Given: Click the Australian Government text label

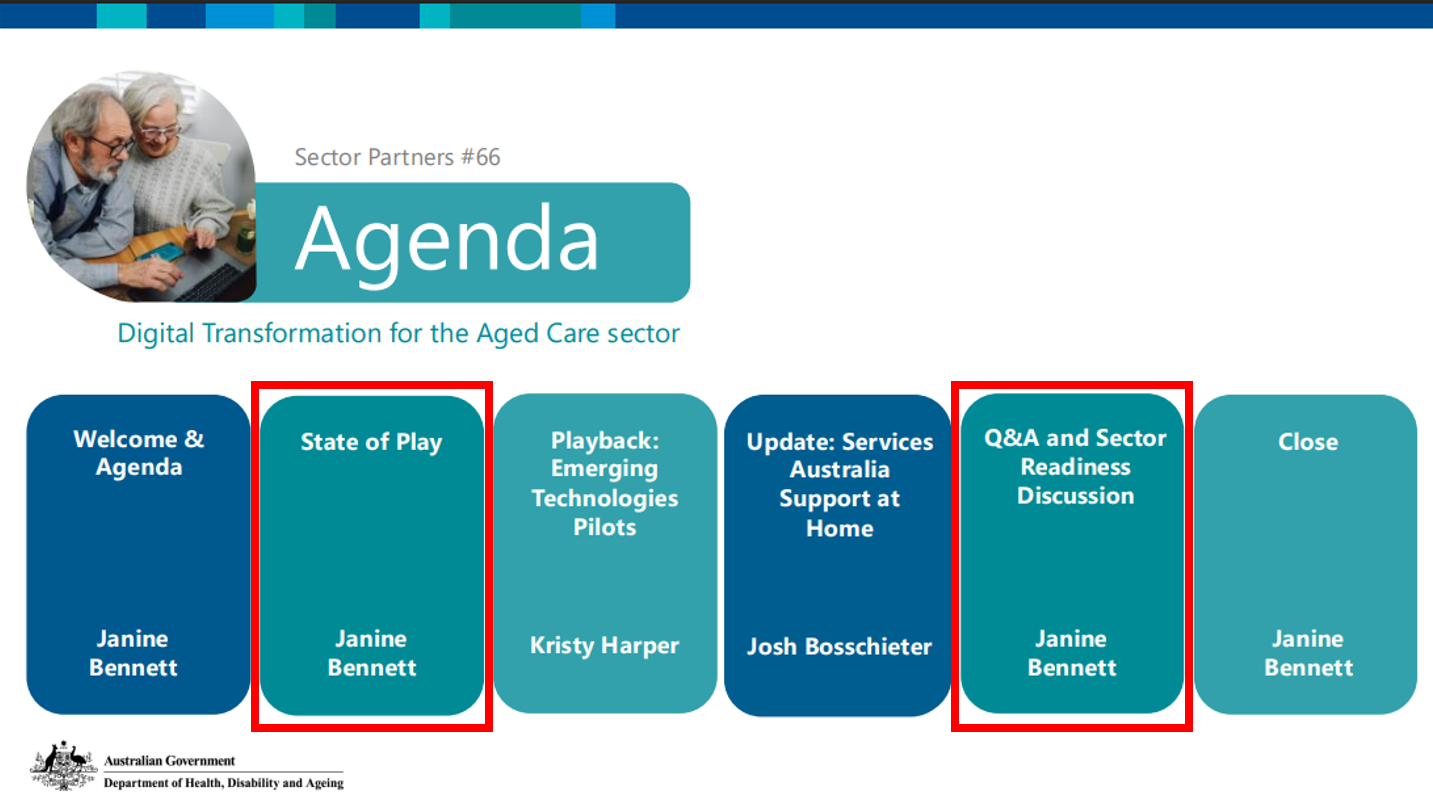Looking at the screenshot, I should coord(170,761).
